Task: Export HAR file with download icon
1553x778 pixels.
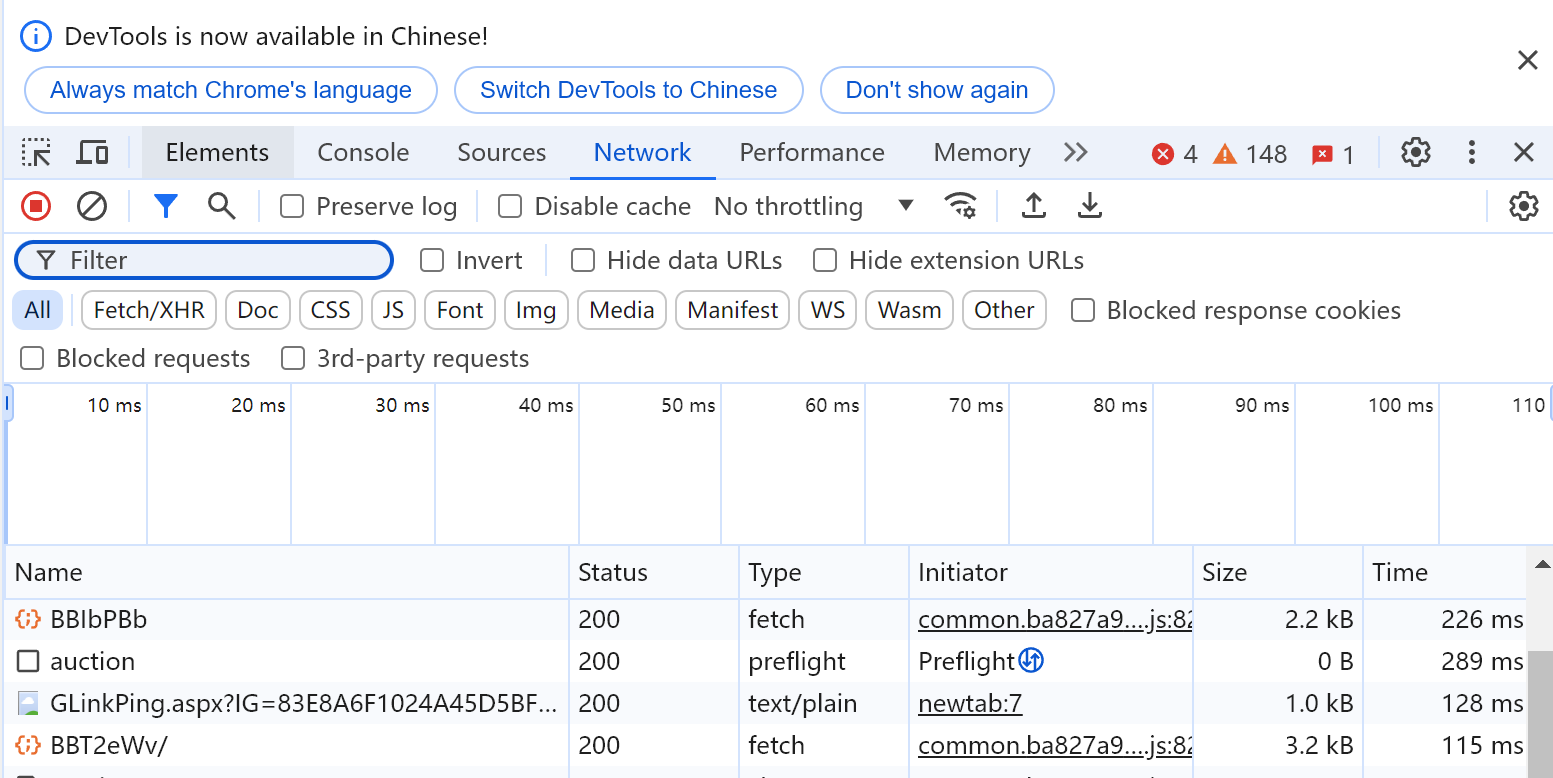Action: tap(1089, 207)
